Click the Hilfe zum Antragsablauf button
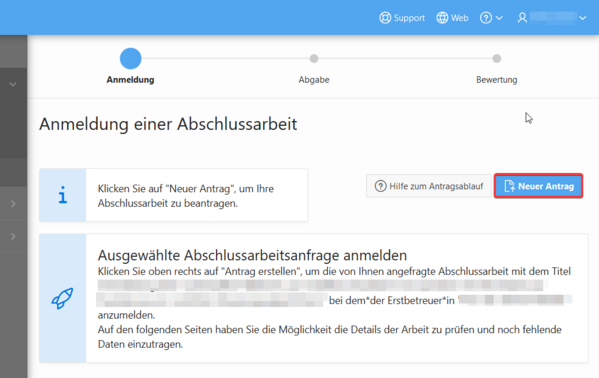This screenshot has width=599, height=378. coord(429,186)
